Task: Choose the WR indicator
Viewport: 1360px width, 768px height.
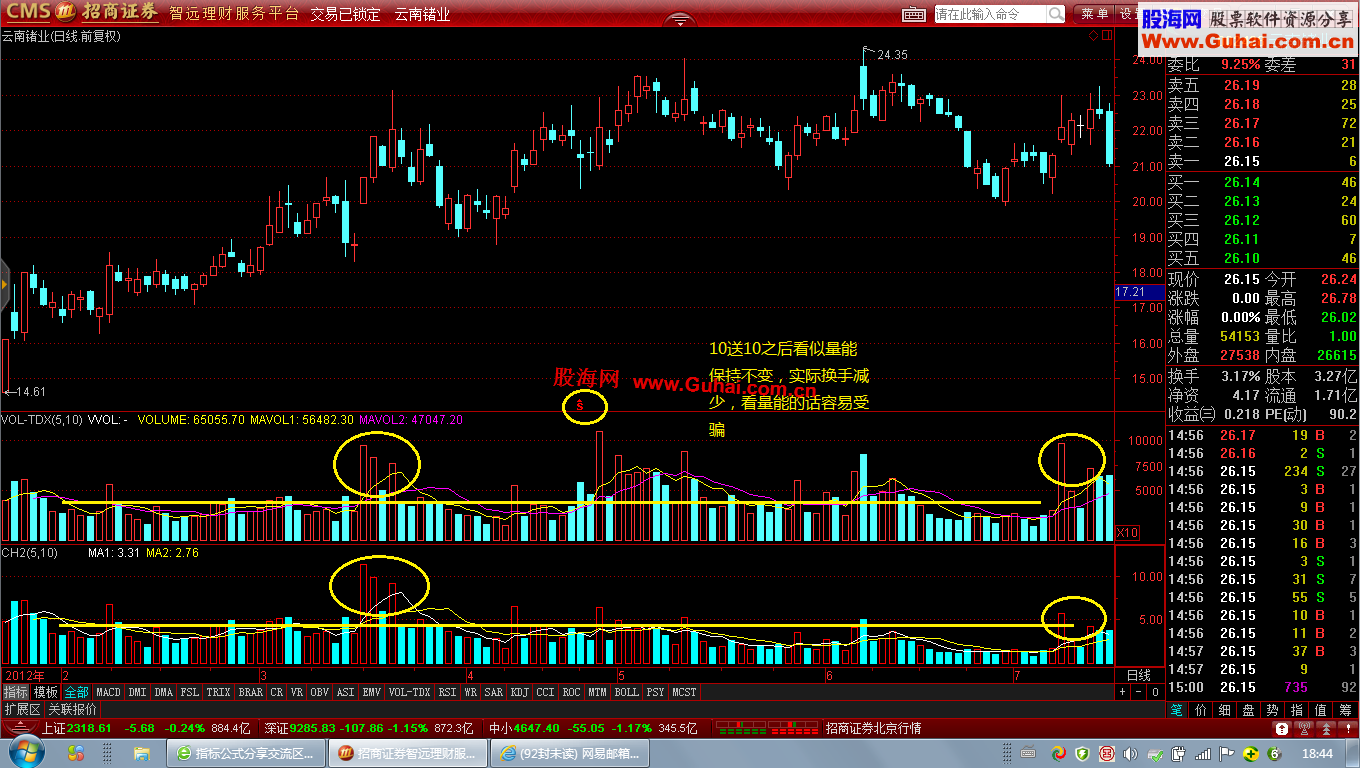Action: pyautogui.click(x=470, y=692)
